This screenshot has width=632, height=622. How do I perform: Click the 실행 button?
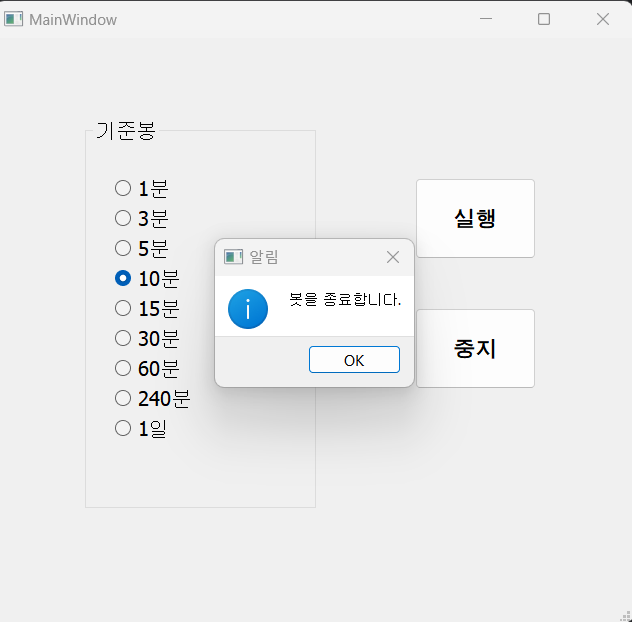click(x=475, y=218)
